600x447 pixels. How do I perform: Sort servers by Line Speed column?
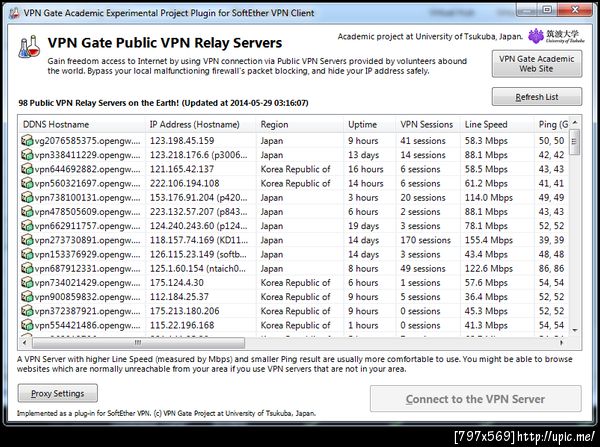click(x=497, y=125)
